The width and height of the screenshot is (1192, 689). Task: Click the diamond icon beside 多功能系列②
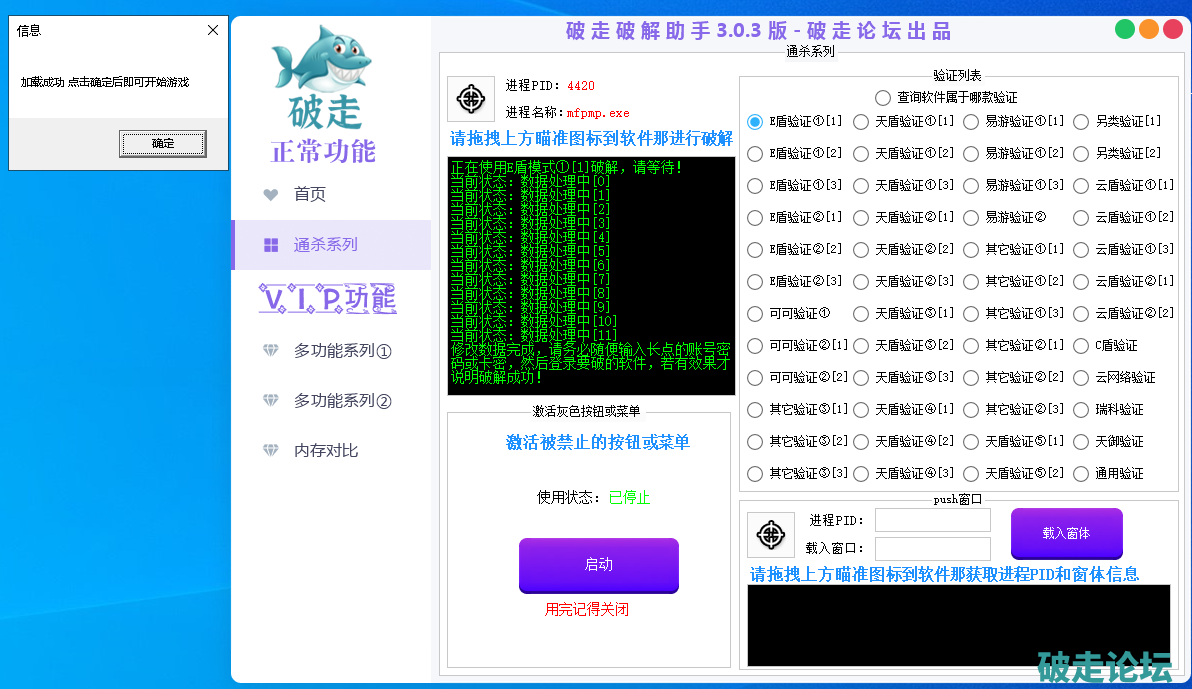pyautogui.click(x=271, y=401)
